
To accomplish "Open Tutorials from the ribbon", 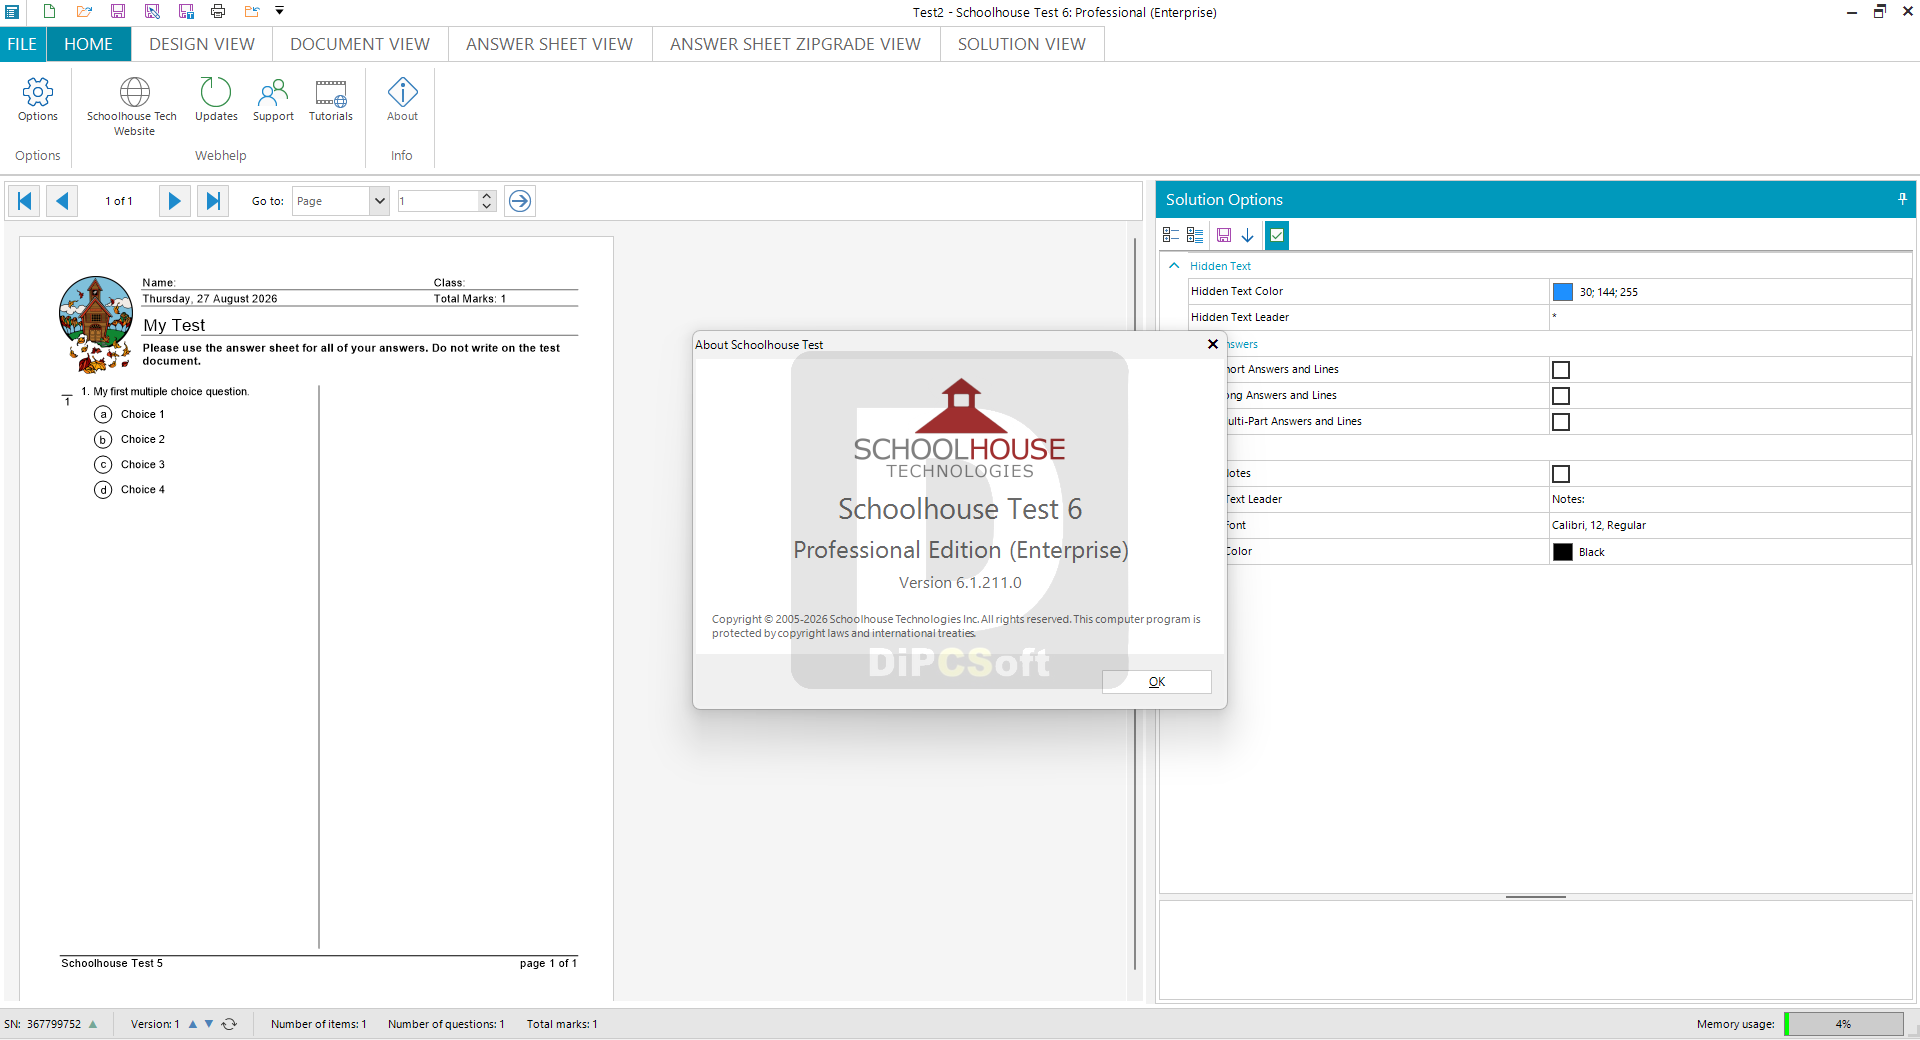I will pos(331,100).
